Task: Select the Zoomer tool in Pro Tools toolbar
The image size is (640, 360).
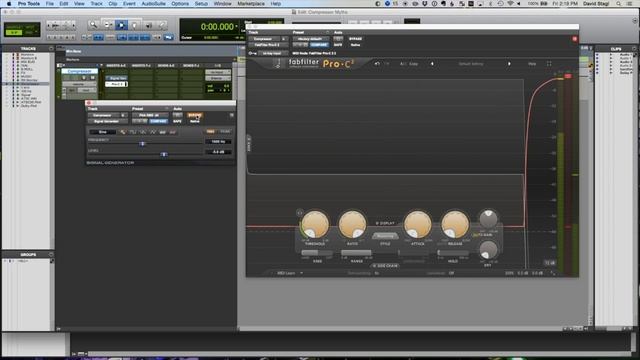Action: click(93, 25)
